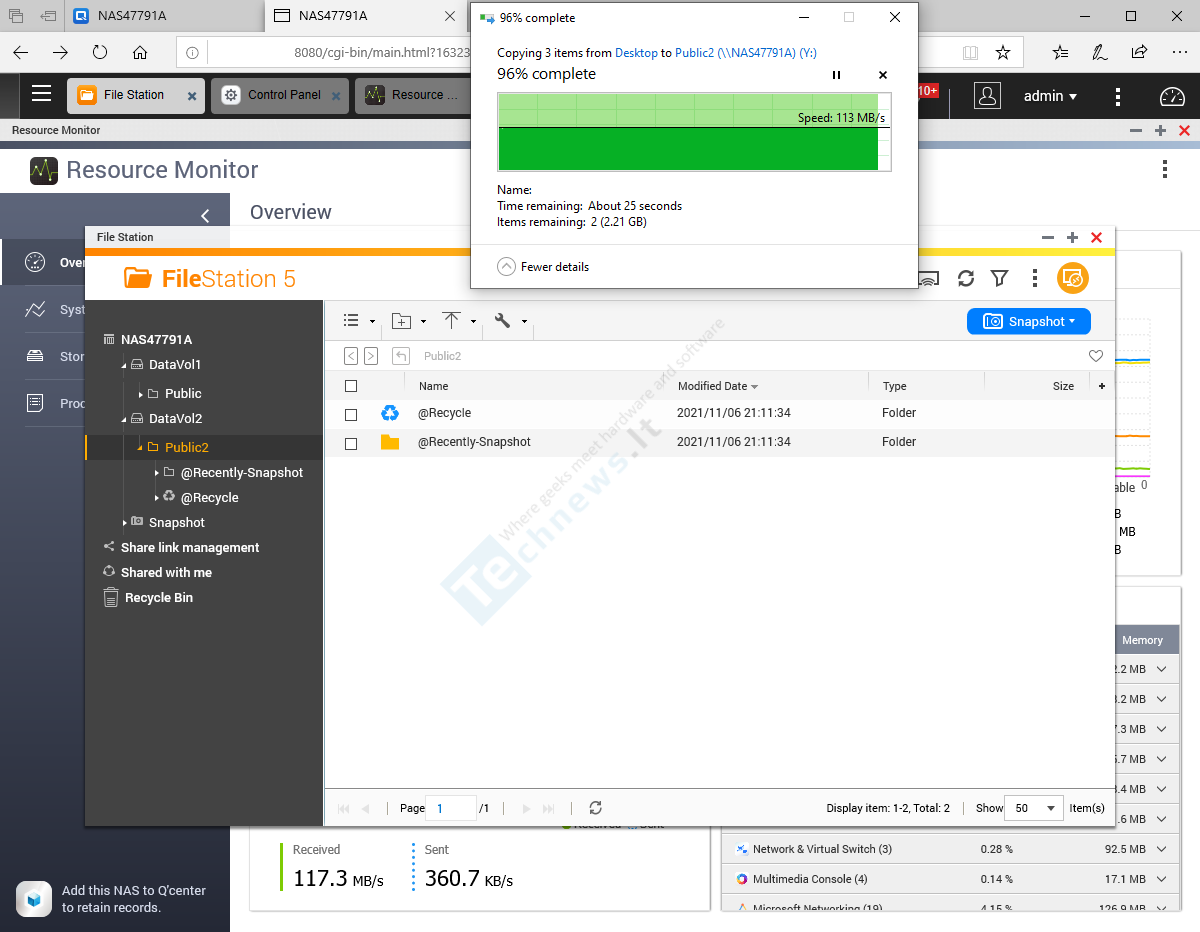Click the Public2 destination link in copy dialog
The image size is (1200, 932).
click(x=746, y=53)
